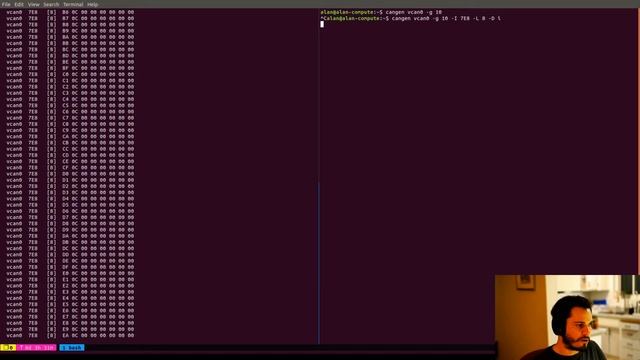This screenshot has height=360, width=640.
Task: Click the vcan0 row with first data byte E4
Action: point(70,298)
